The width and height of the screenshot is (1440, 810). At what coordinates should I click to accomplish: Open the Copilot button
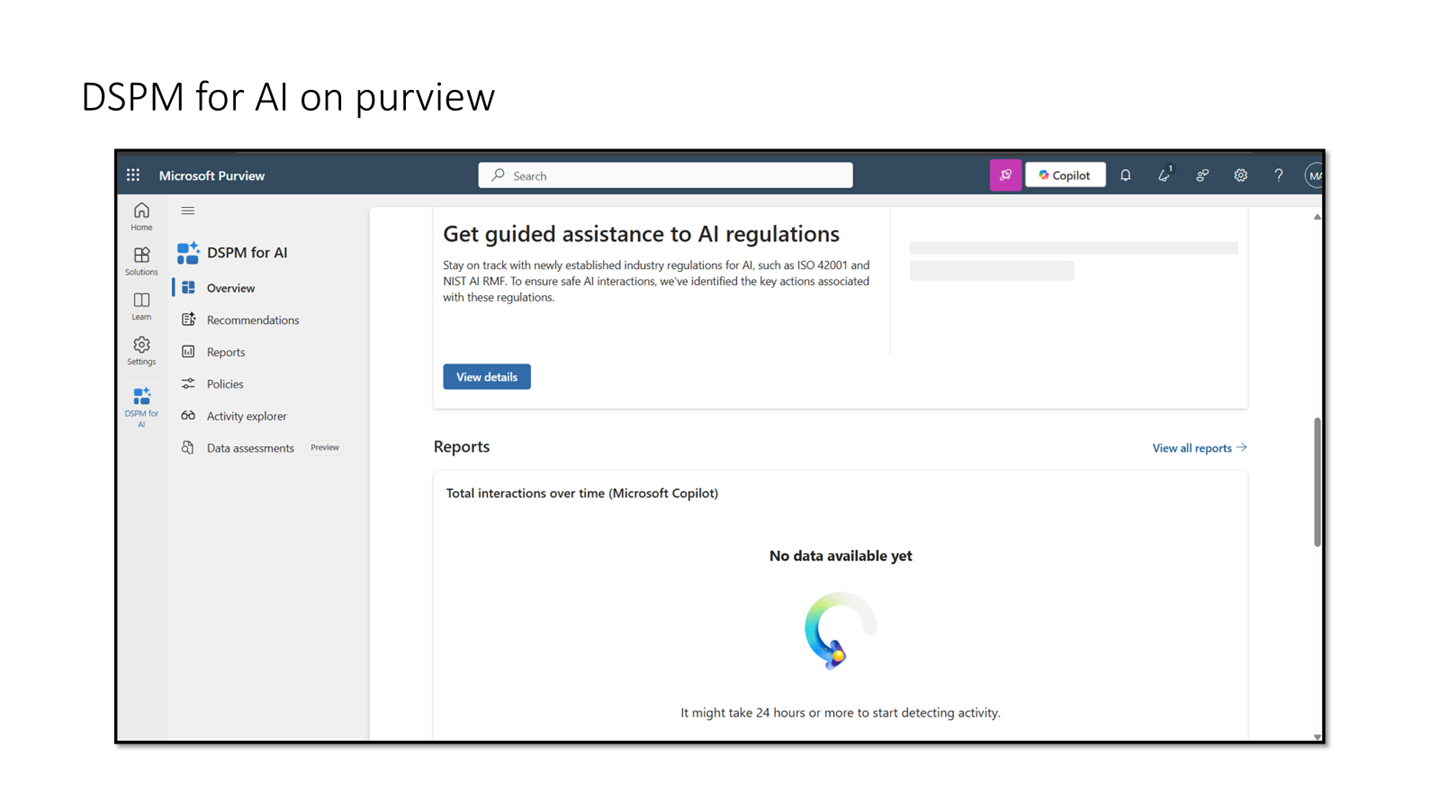(x=1065, y=175)
